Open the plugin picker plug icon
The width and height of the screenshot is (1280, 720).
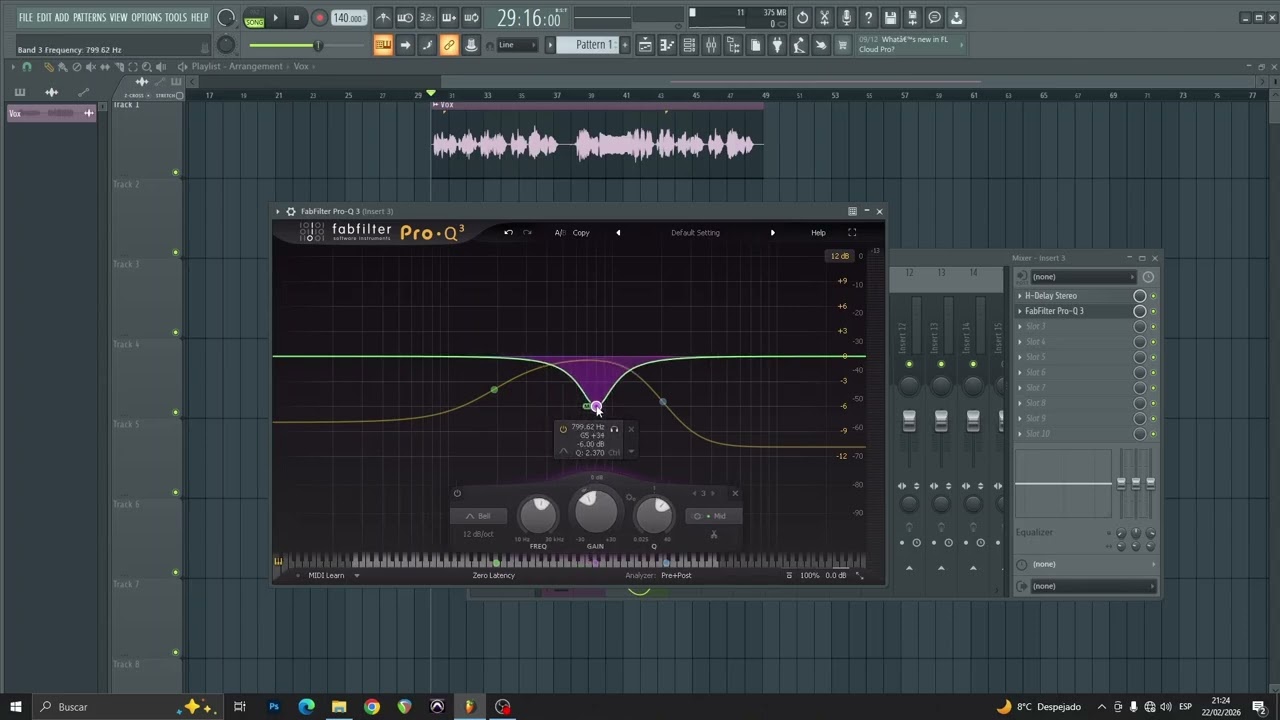(777, 45)
